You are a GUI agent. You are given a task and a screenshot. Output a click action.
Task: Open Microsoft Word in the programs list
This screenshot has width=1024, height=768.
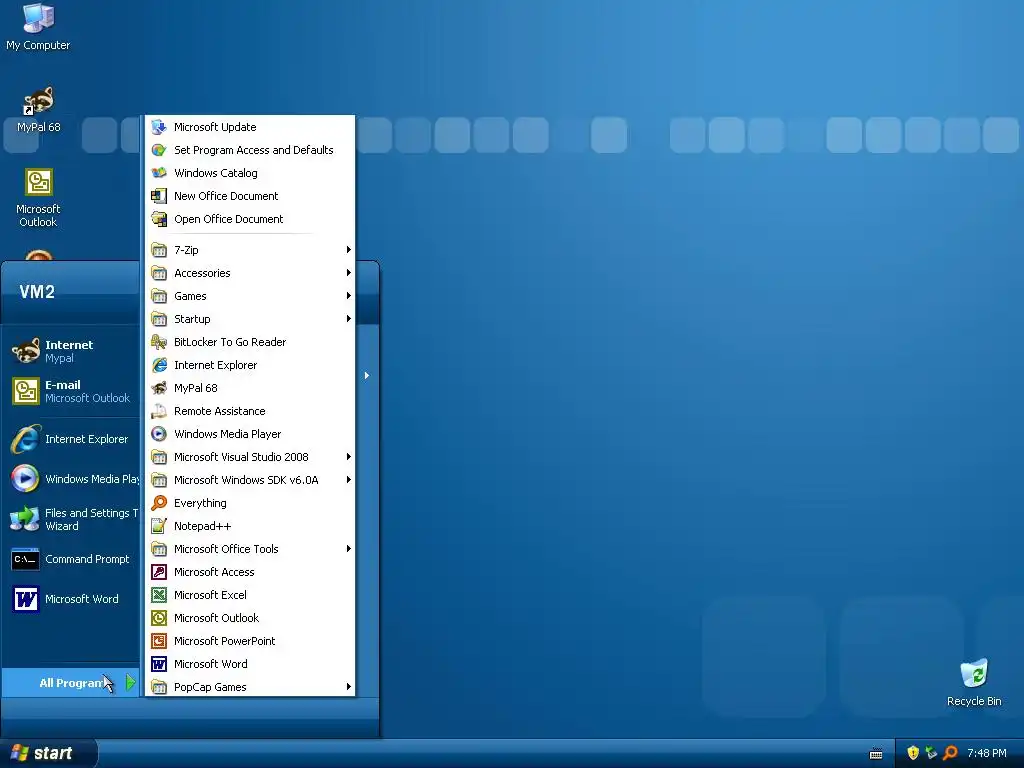(249, 664)
